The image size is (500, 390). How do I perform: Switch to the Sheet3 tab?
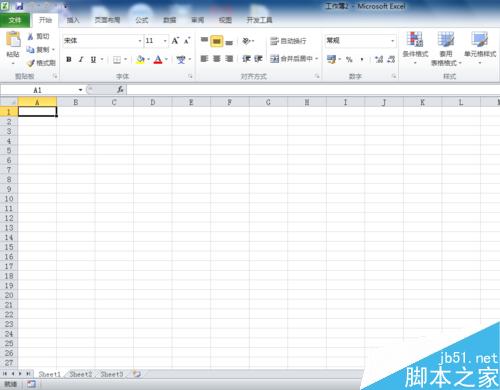click(x=112, y=374)
